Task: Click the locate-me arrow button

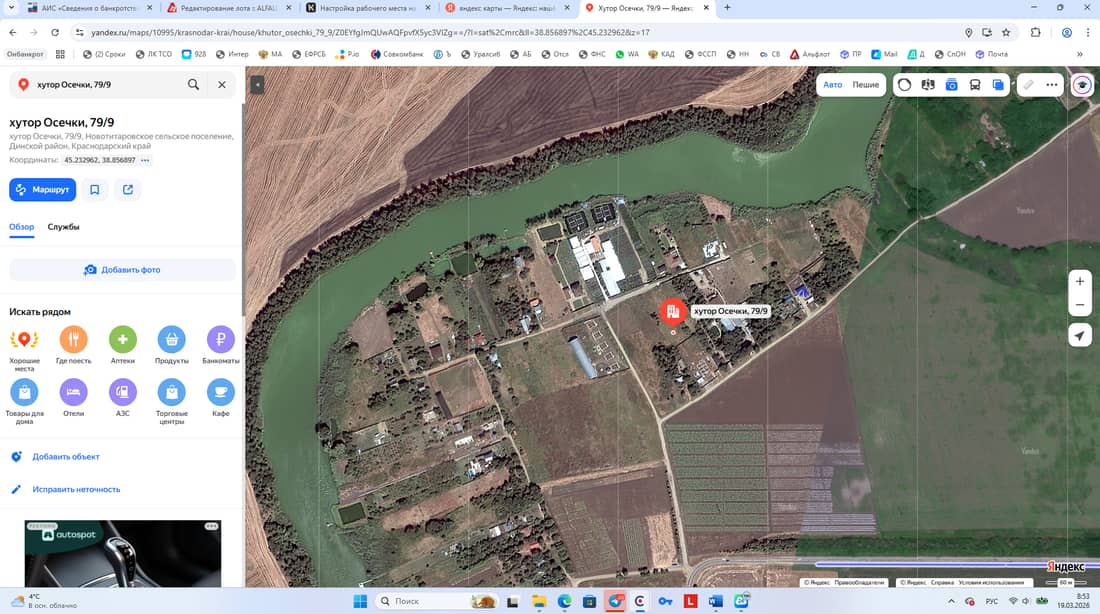Action: [x=1080, y=336]
